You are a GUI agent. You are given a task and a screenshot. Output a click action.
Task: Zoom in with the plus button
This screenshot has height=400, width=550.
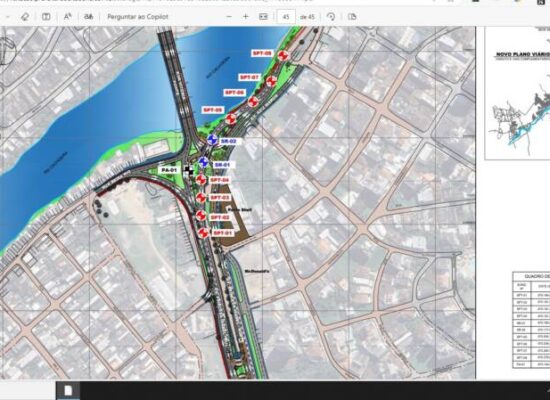246,16
